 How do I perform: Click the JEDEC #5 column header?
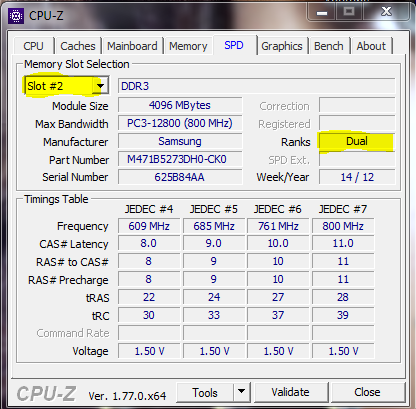click(x=214, y=209)
